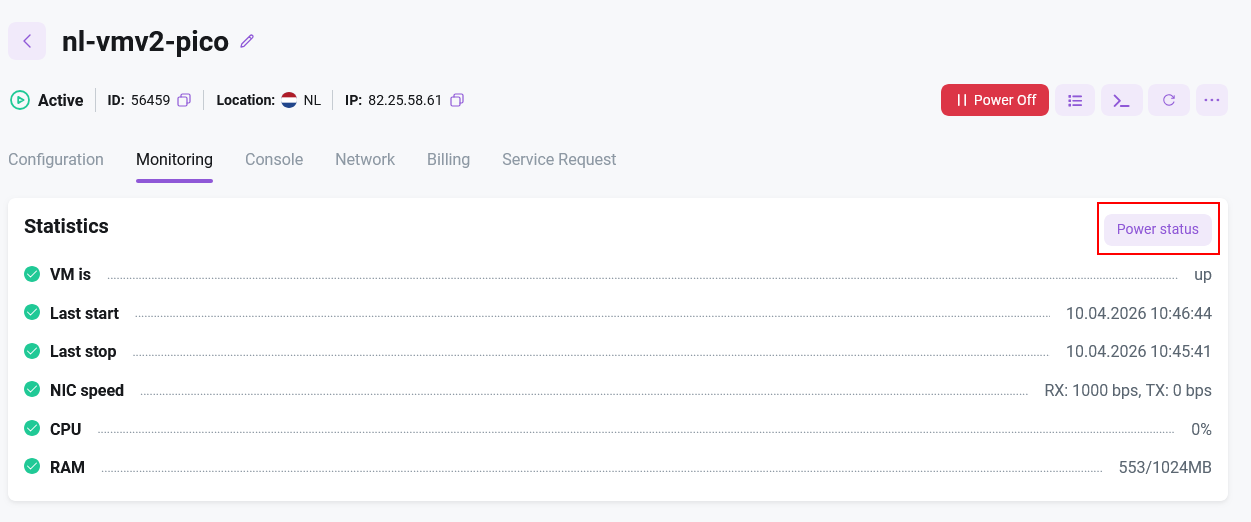Open the terminal console icon button
Screen dimensions: 1251x522
click(x=1122, y=100)
